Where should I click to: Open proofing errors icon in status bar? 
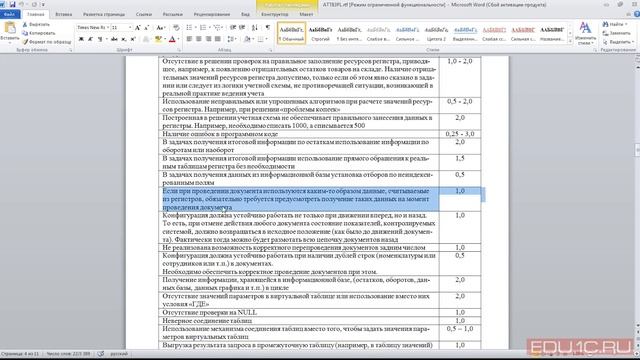click(x=100, y=354)
